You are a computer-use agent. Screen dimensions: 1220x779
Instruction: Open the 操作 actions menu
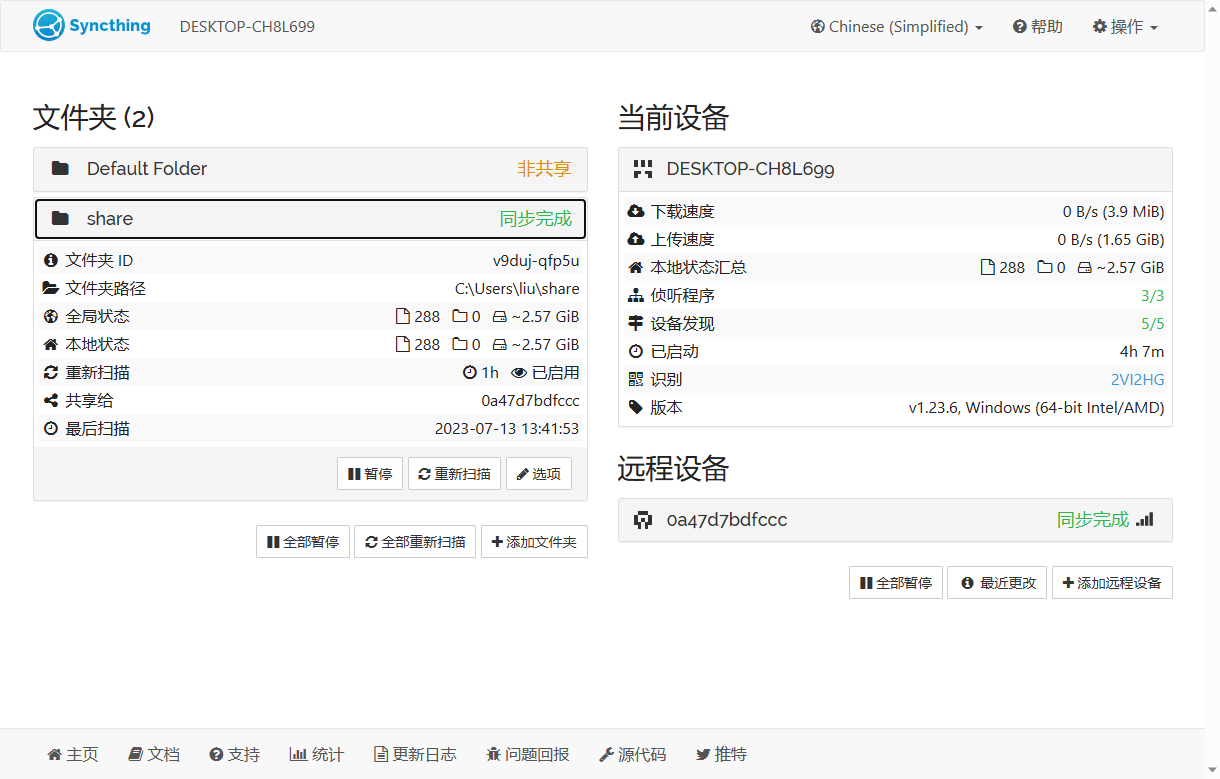[1125, 27]
